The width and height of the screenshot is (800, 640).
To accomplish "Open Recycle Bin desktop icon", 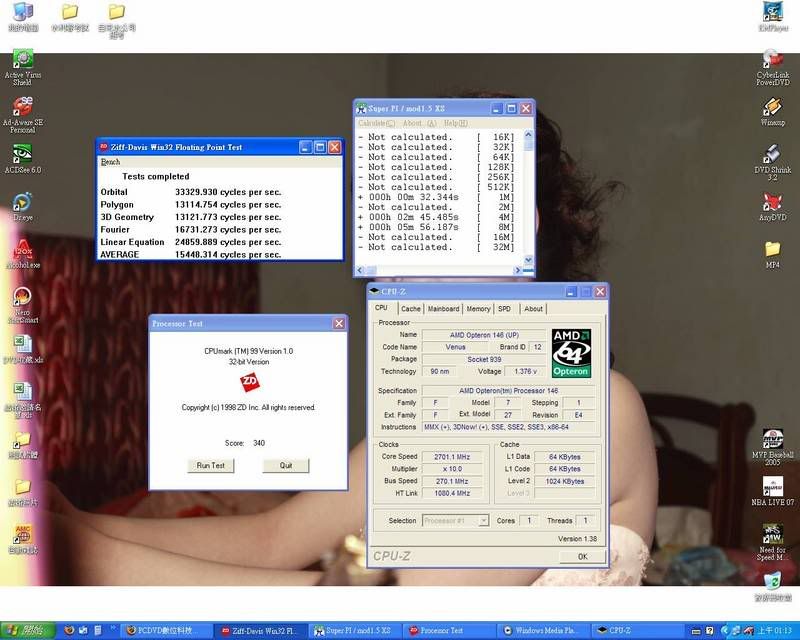I will pos(772,587).
